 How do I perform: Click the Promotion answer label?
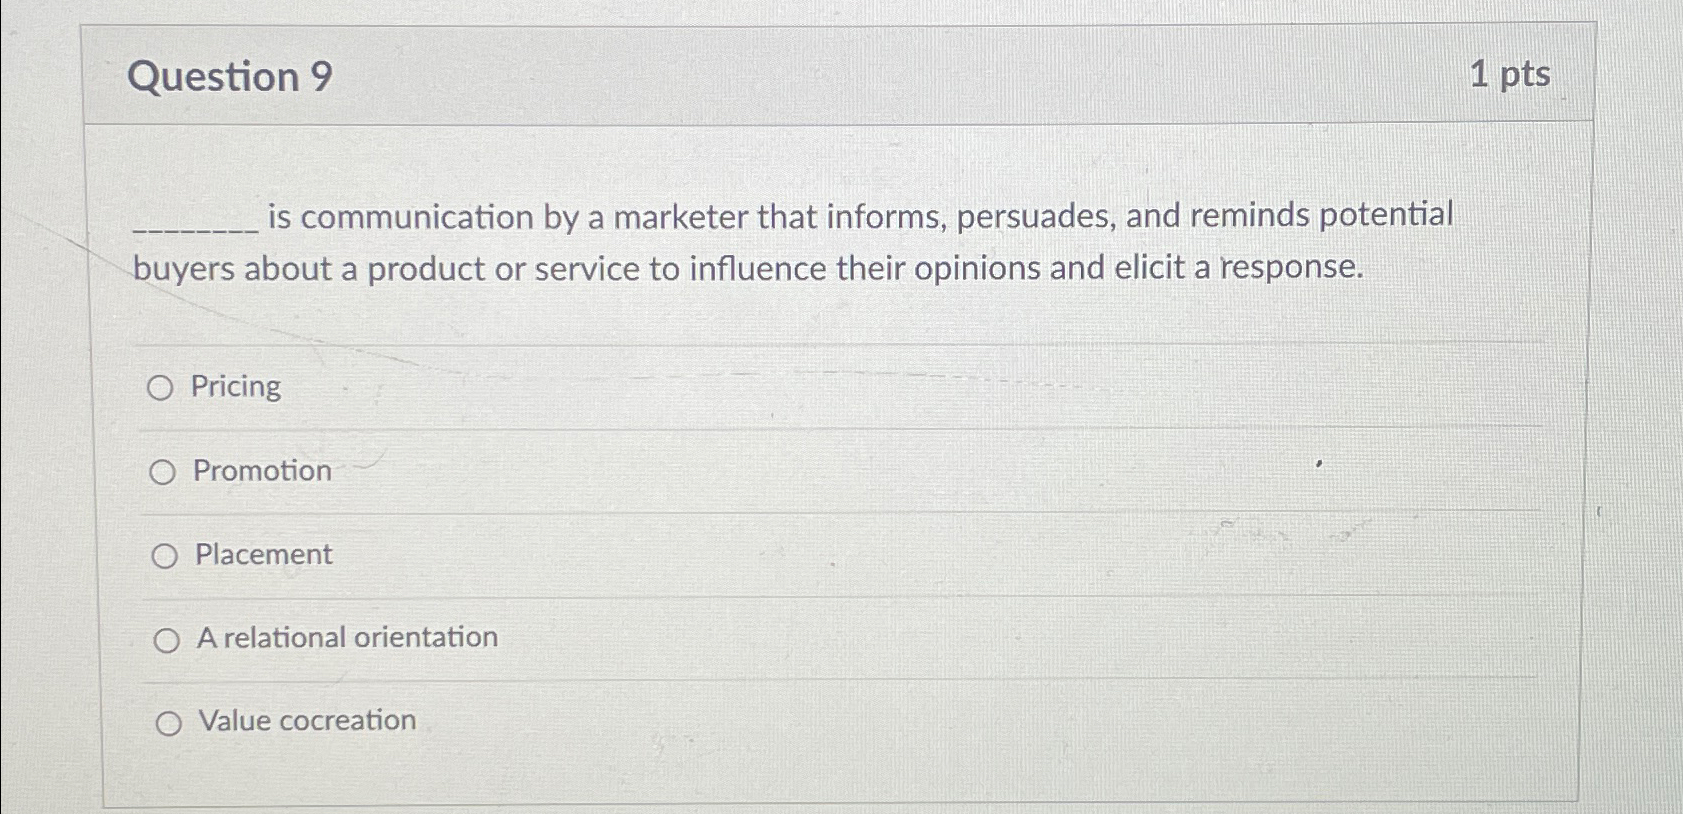(263, 471)
